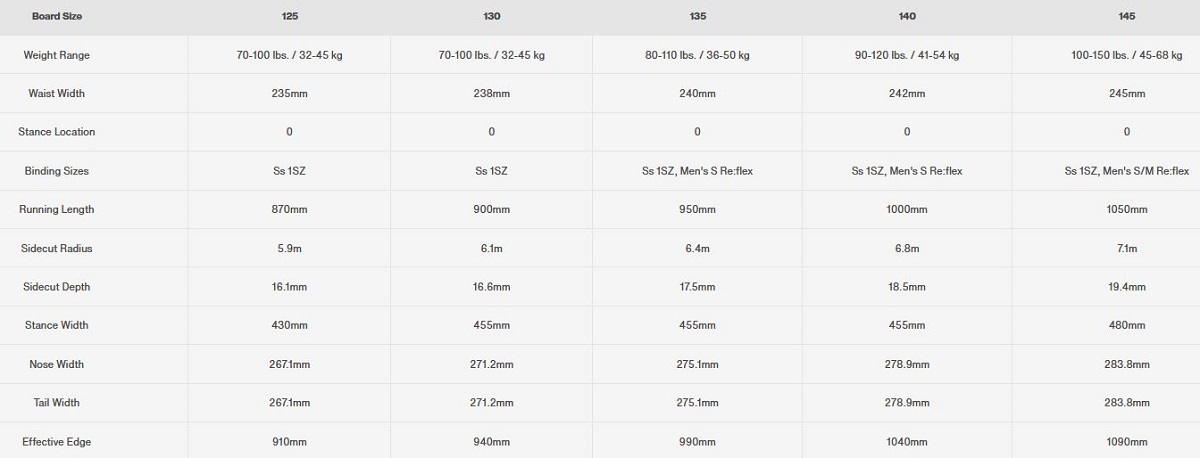
Task: Click the Stance Location row label
Action: [x=57, y=132]
